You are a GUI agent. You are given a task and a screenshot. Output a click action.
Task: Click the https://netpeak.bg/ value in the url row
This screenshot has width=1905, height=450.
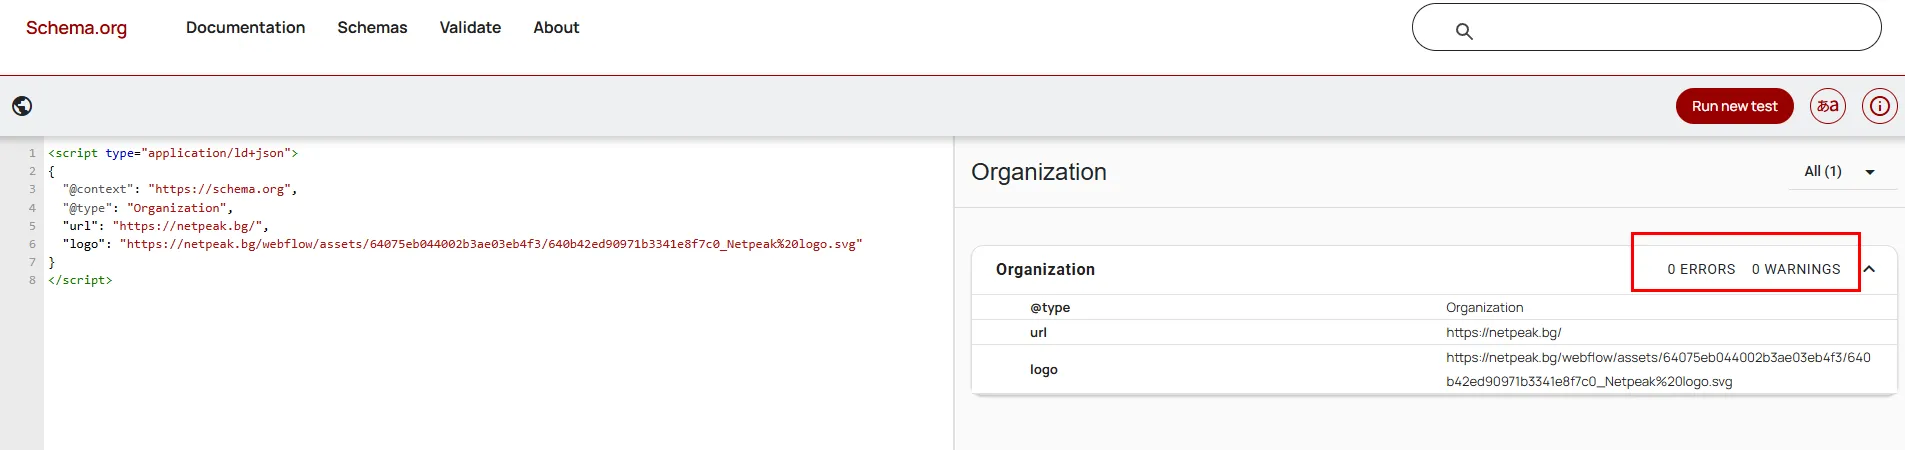point(1503,333)
